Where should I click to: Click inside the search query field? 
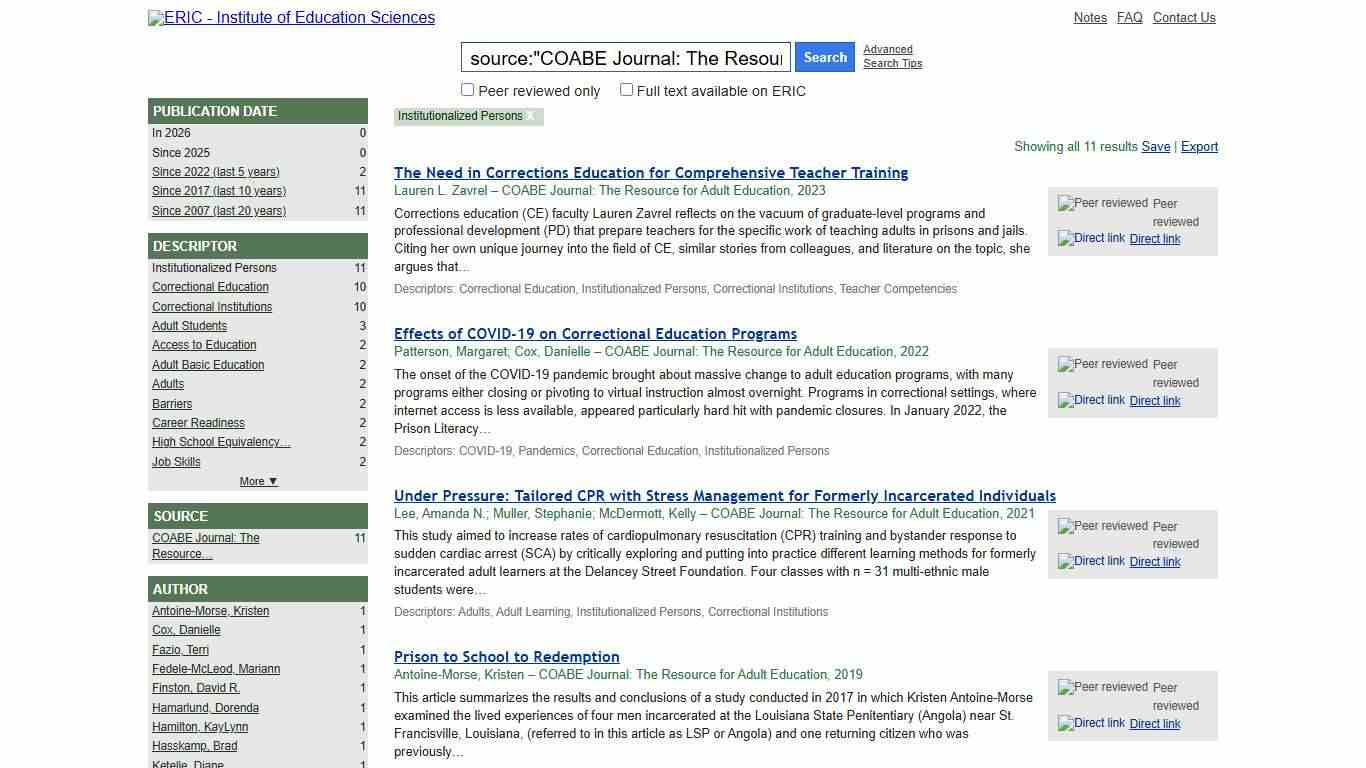tap(623, 57)
